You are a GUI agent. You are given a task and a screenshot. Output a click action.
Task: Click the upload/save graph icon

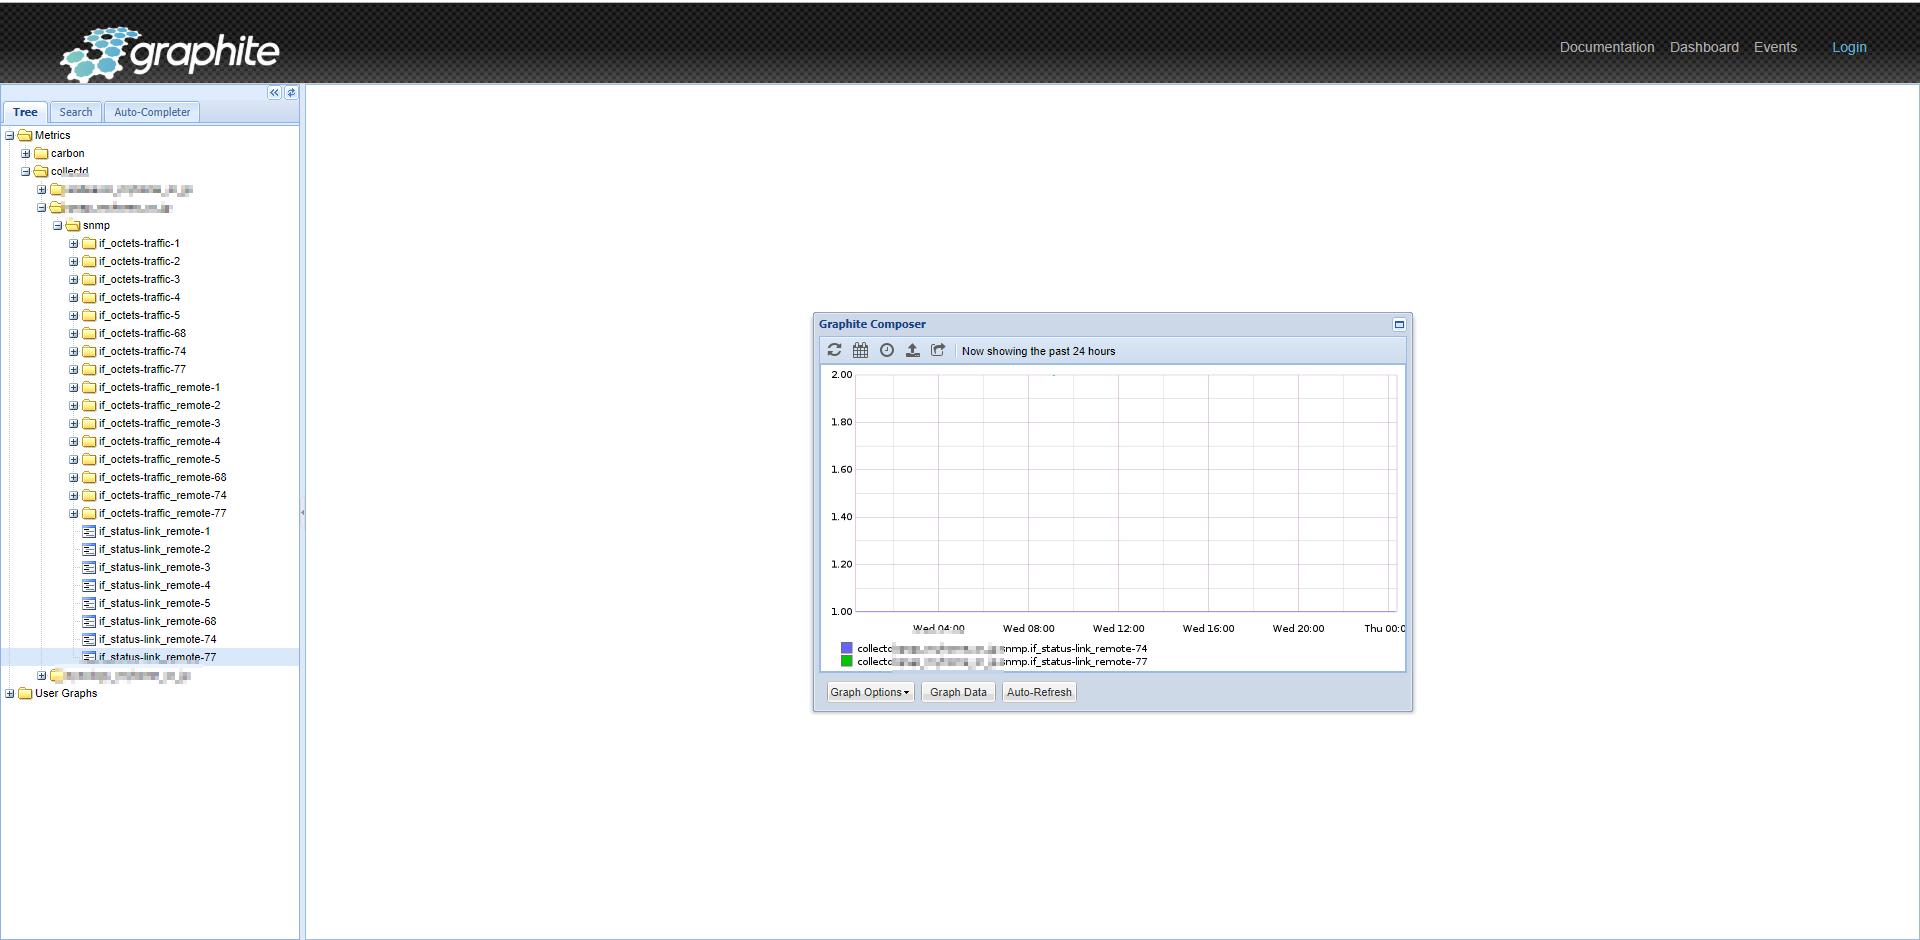click(912, 350)
